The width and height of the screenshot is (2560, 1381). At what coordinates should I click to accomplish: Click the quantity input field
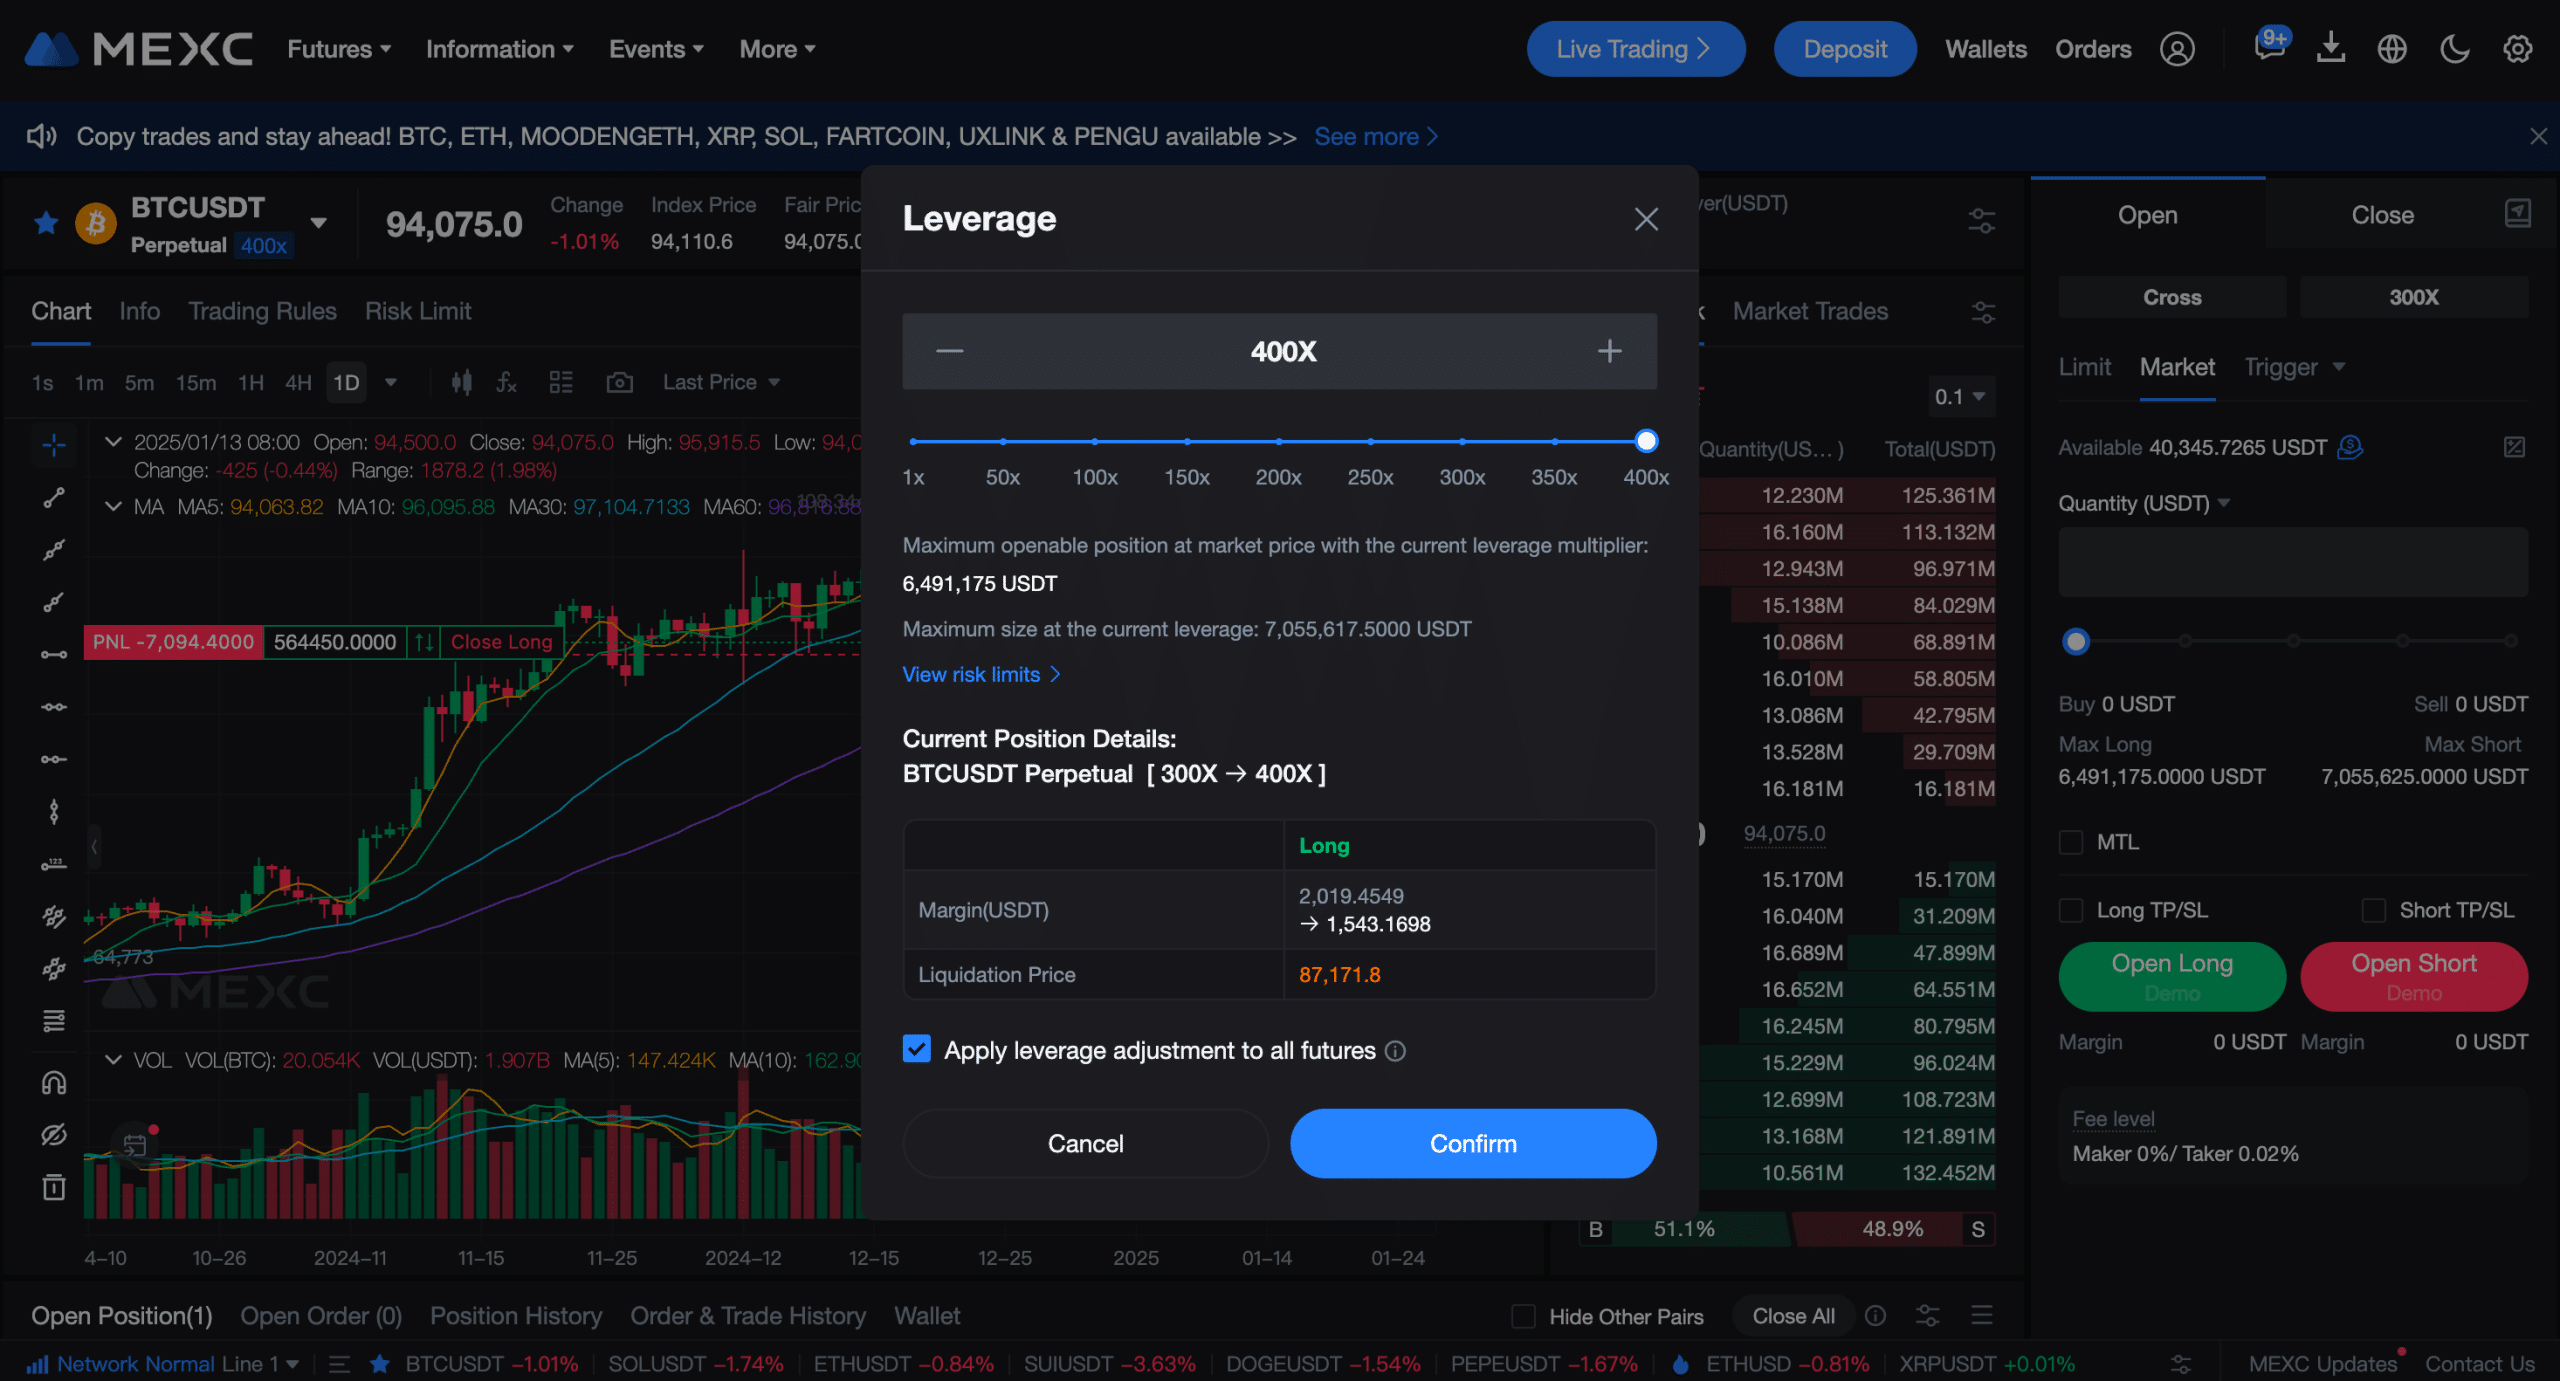pos(2293,562)
